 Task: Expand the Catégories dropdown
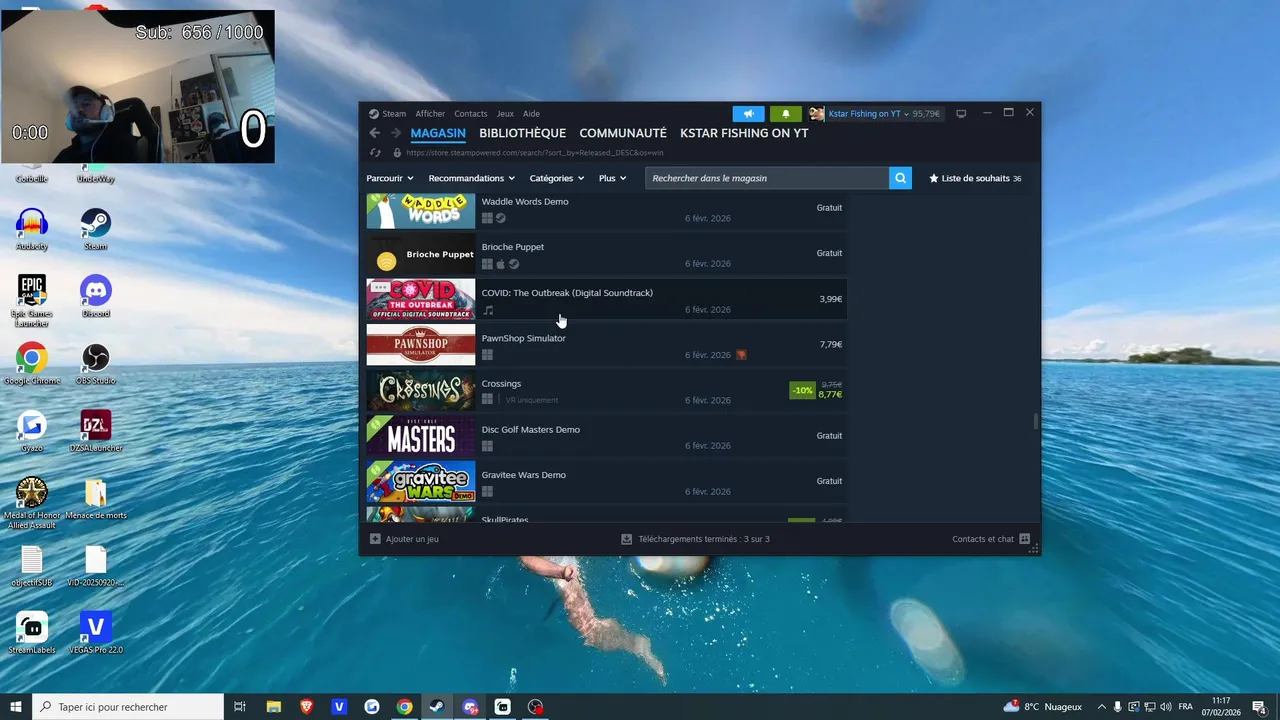(x=557, y=178)
